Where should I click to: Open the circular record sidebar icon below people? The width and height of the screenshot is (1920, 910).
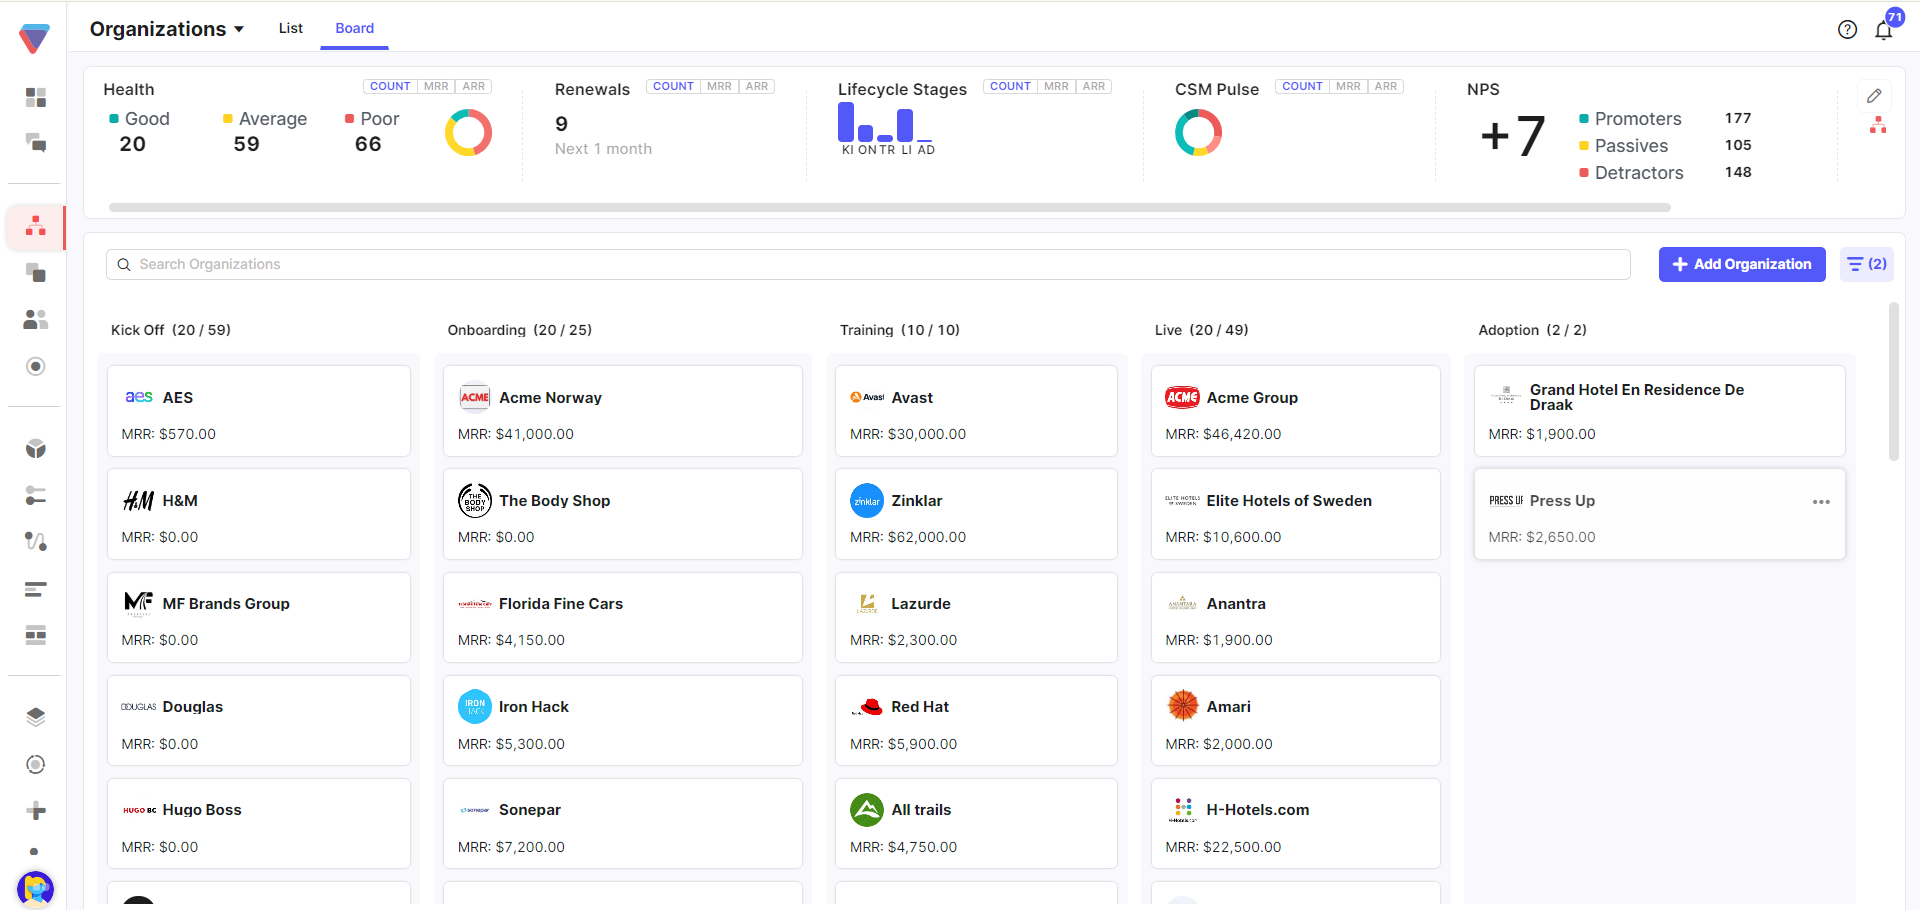point(36,366)
